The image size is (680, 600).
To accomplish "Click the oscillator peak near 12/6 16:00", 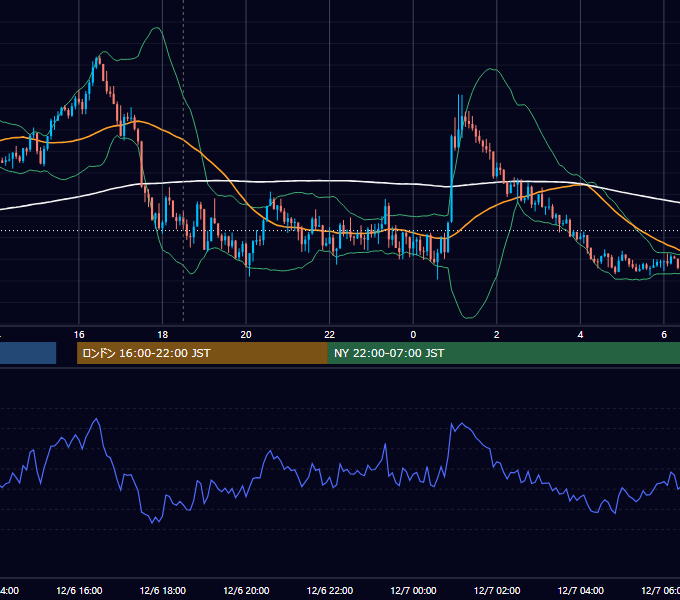I will click(97, 419).
